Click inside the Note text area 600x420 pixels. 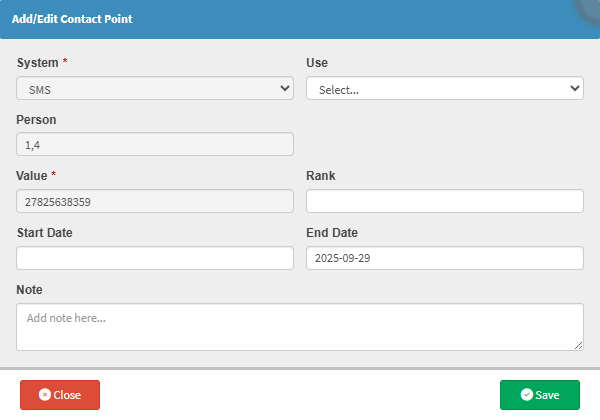[x=300, y=326]
